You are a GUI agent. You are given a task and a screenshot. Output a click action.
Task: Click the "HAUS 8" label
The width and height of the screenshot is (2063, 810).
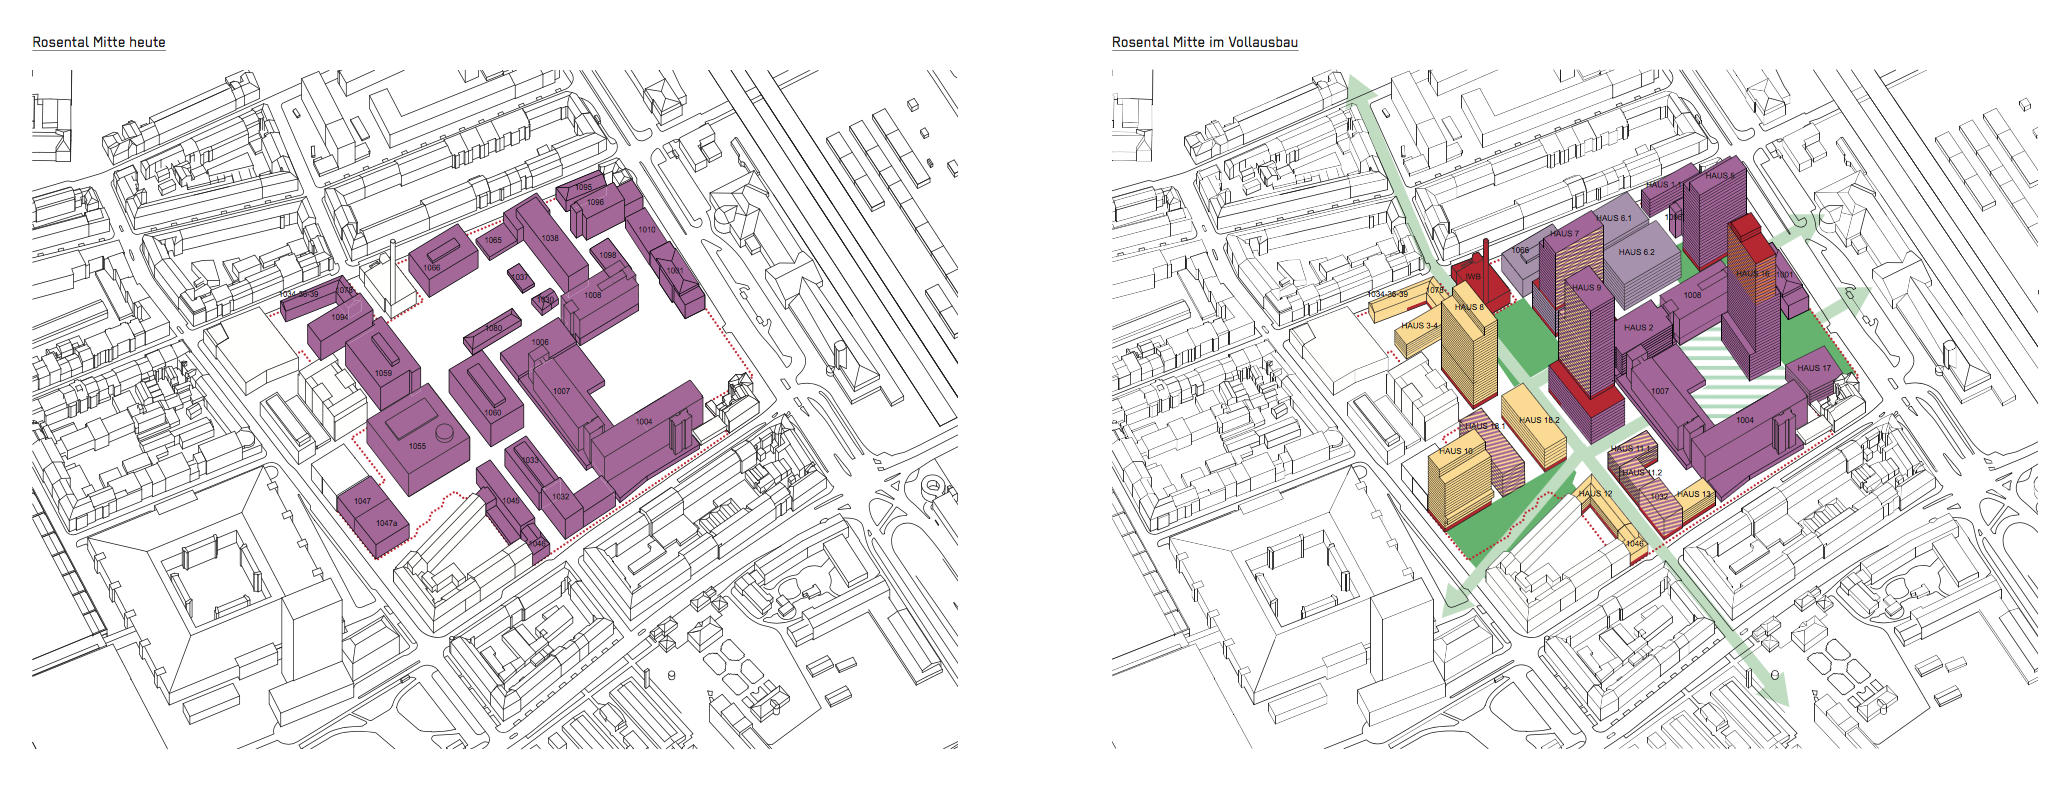pyautogui.click(x=1469, y=307)
